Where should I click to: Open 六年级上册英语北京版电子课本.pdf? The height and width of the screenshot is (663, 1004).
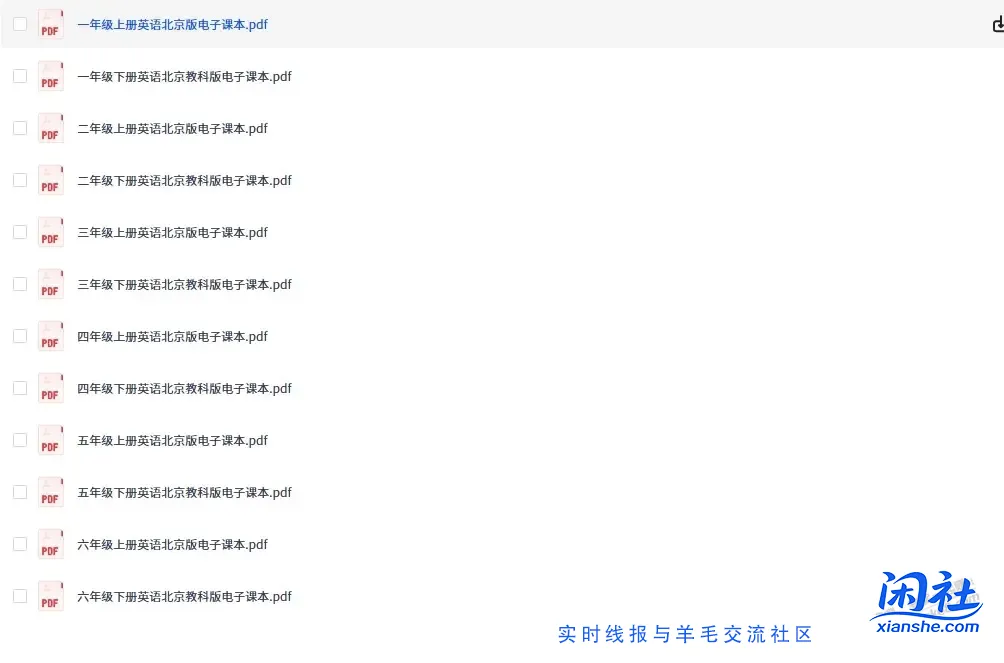click(174, 543)
